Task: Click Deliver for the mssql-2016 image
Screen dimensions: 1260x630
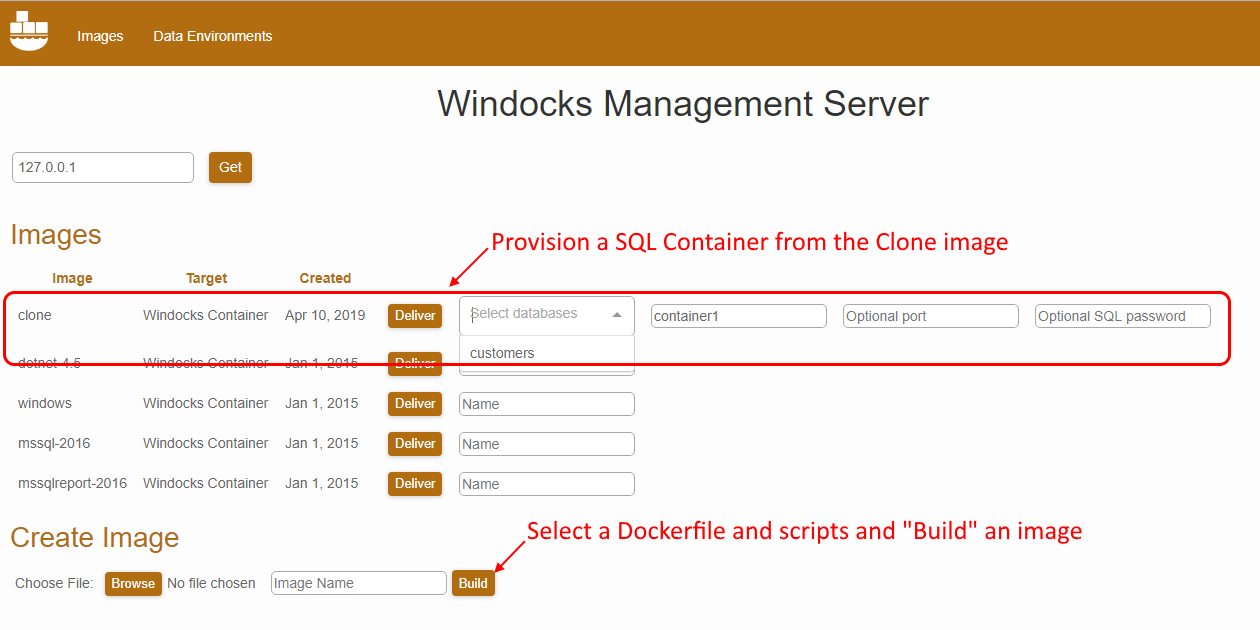Action: 415,444
